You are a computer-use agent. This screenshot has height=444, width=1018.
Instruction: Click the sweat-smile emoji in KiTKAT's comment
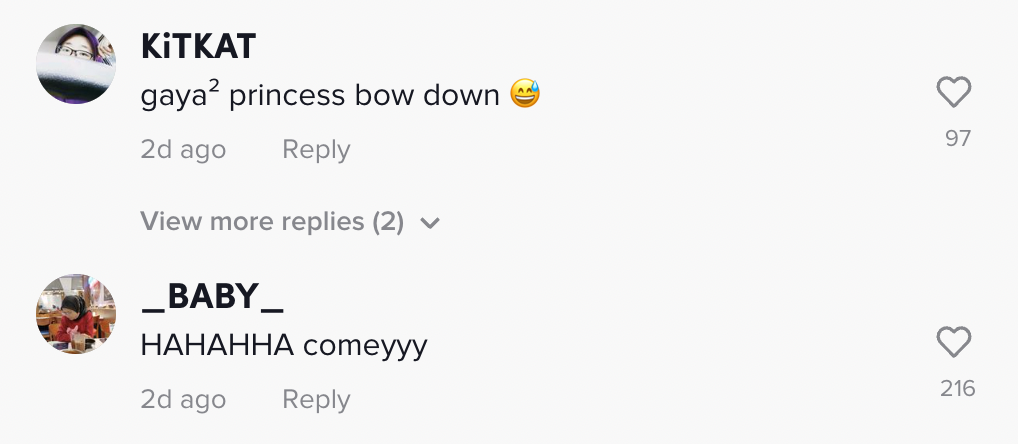[x=525, y=96]
